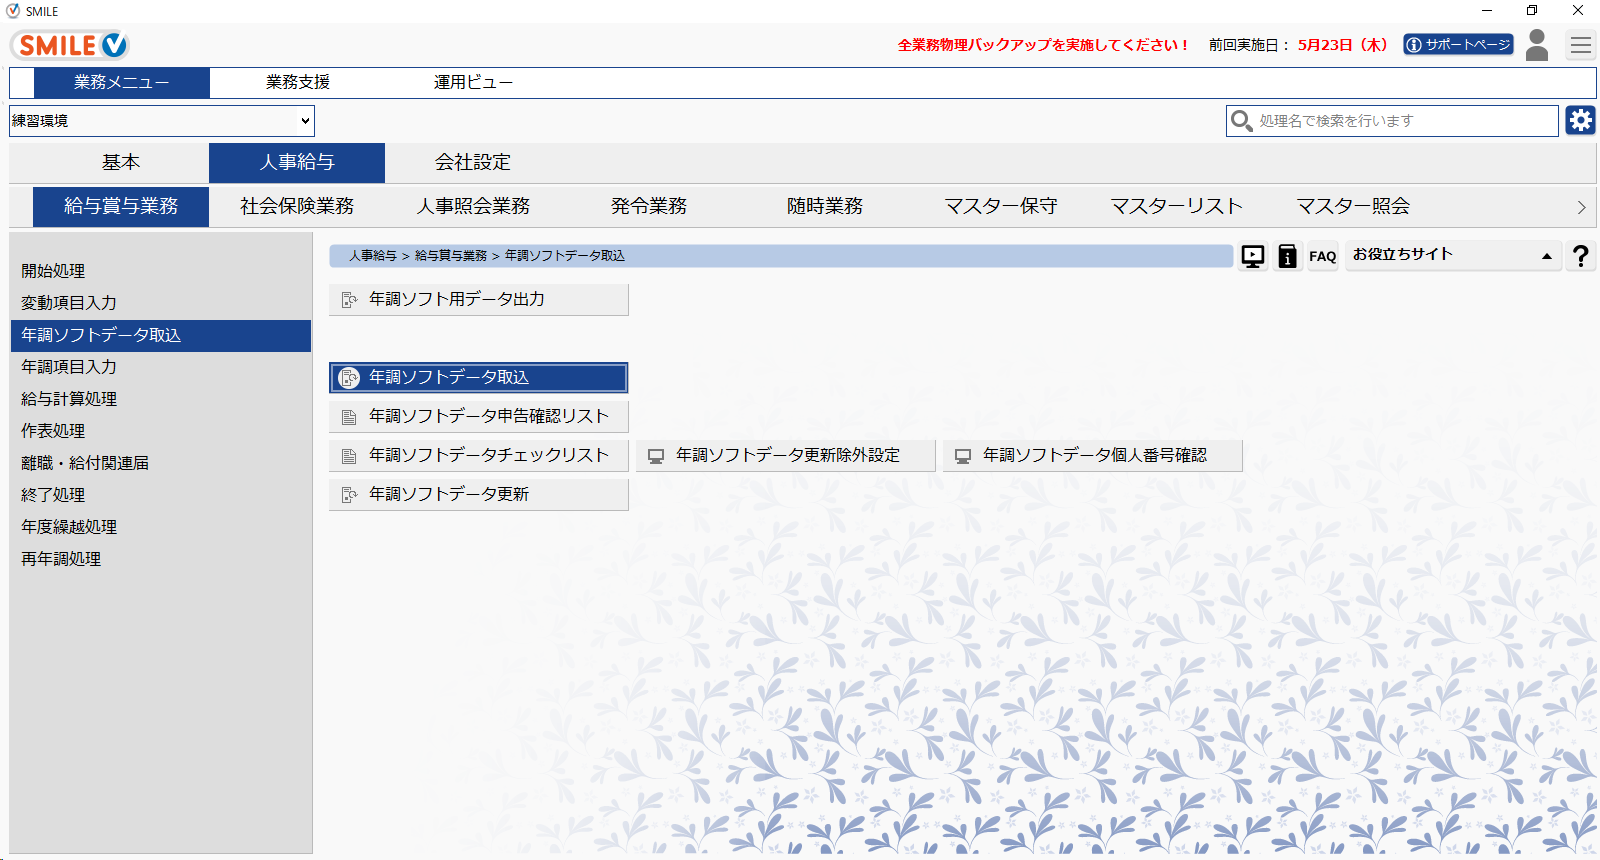Click the サポートページ link button
The height and width of the screenshot is (860, 1600).
click(x=1457, y=45)
